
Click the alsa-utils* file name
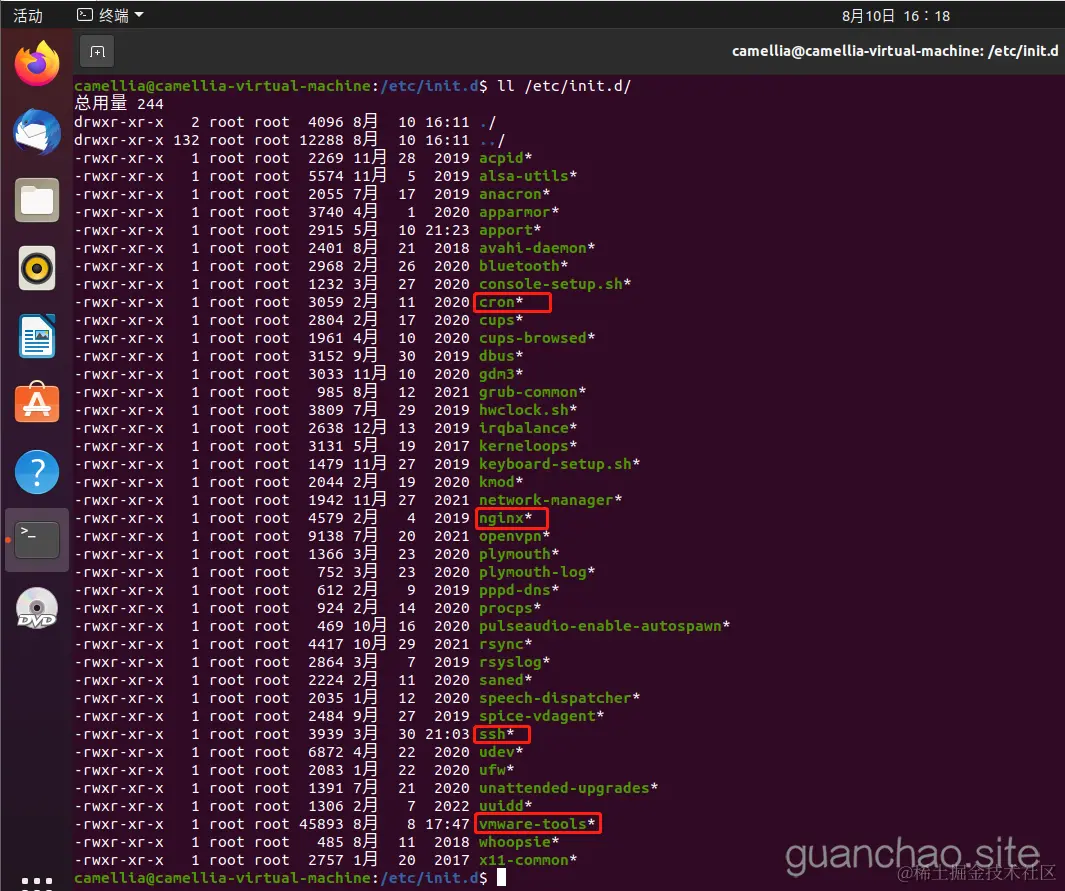(x=528, y=176)
